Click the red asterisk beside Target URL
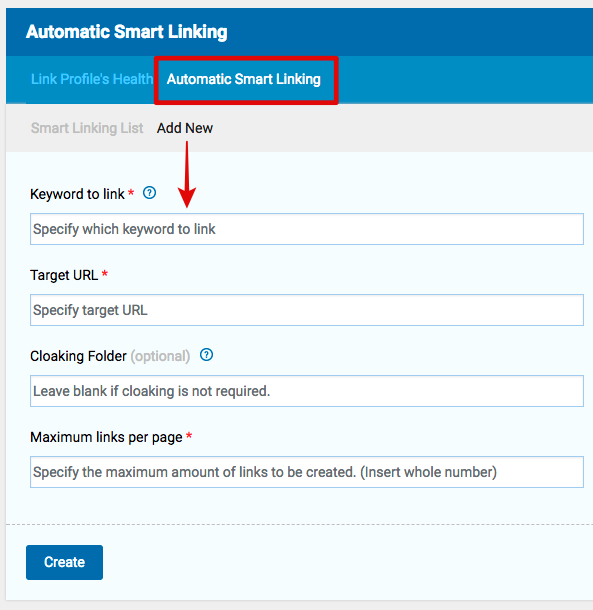593x610 pixels. [x=105, y=273]
